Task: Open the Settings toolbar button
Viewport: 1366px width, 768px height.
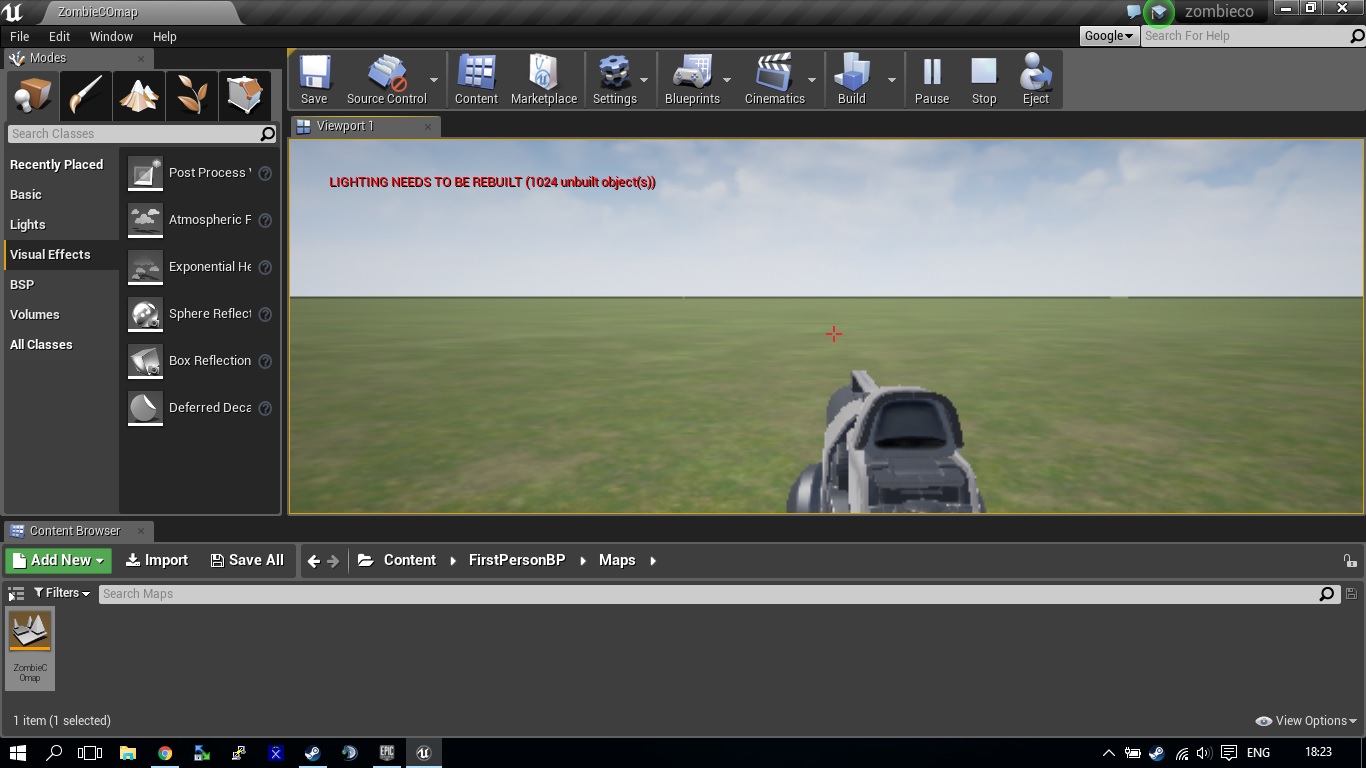Action: point(614,80)
